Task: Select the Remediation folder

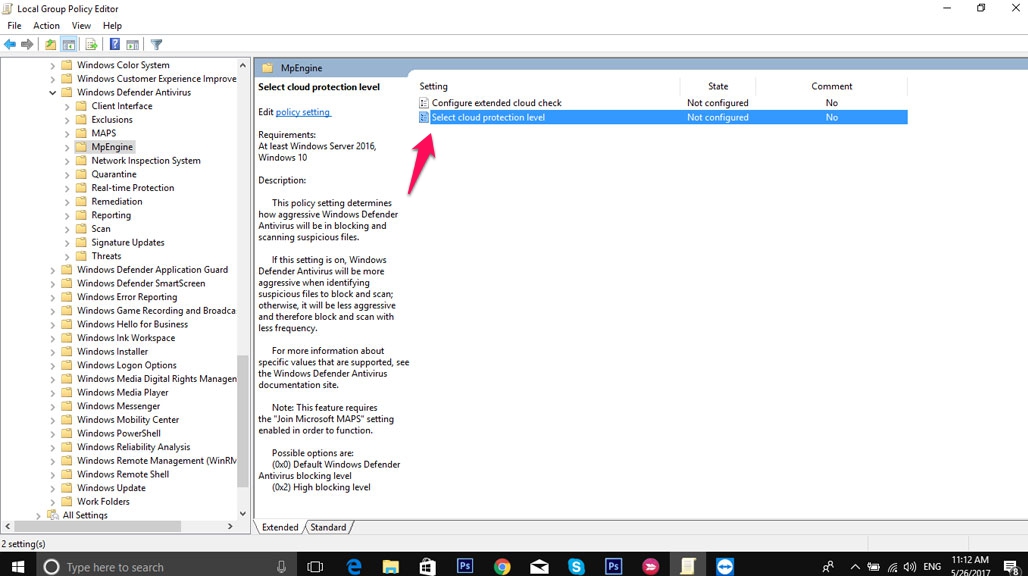Action: pyautogui.click(x=117, y=202)
